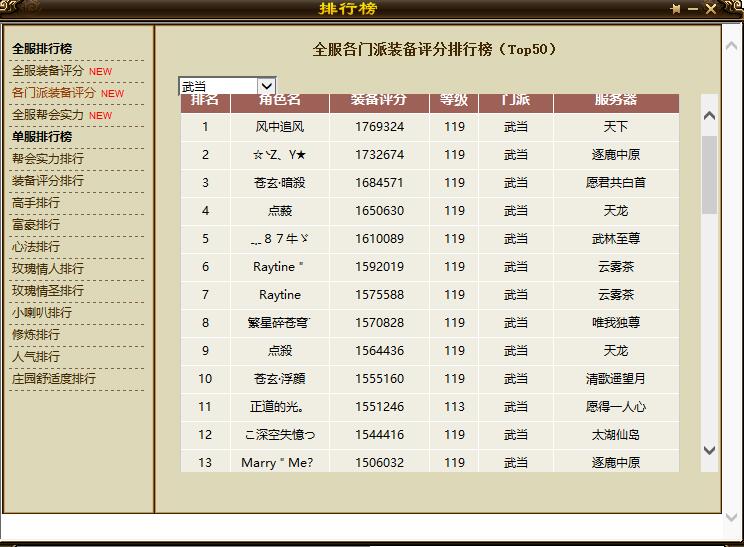The height and width of the screenshot is (547, 744).
Task: Click the 装备评分 column header
Action: pyautogui.click(x=379, y=101)
